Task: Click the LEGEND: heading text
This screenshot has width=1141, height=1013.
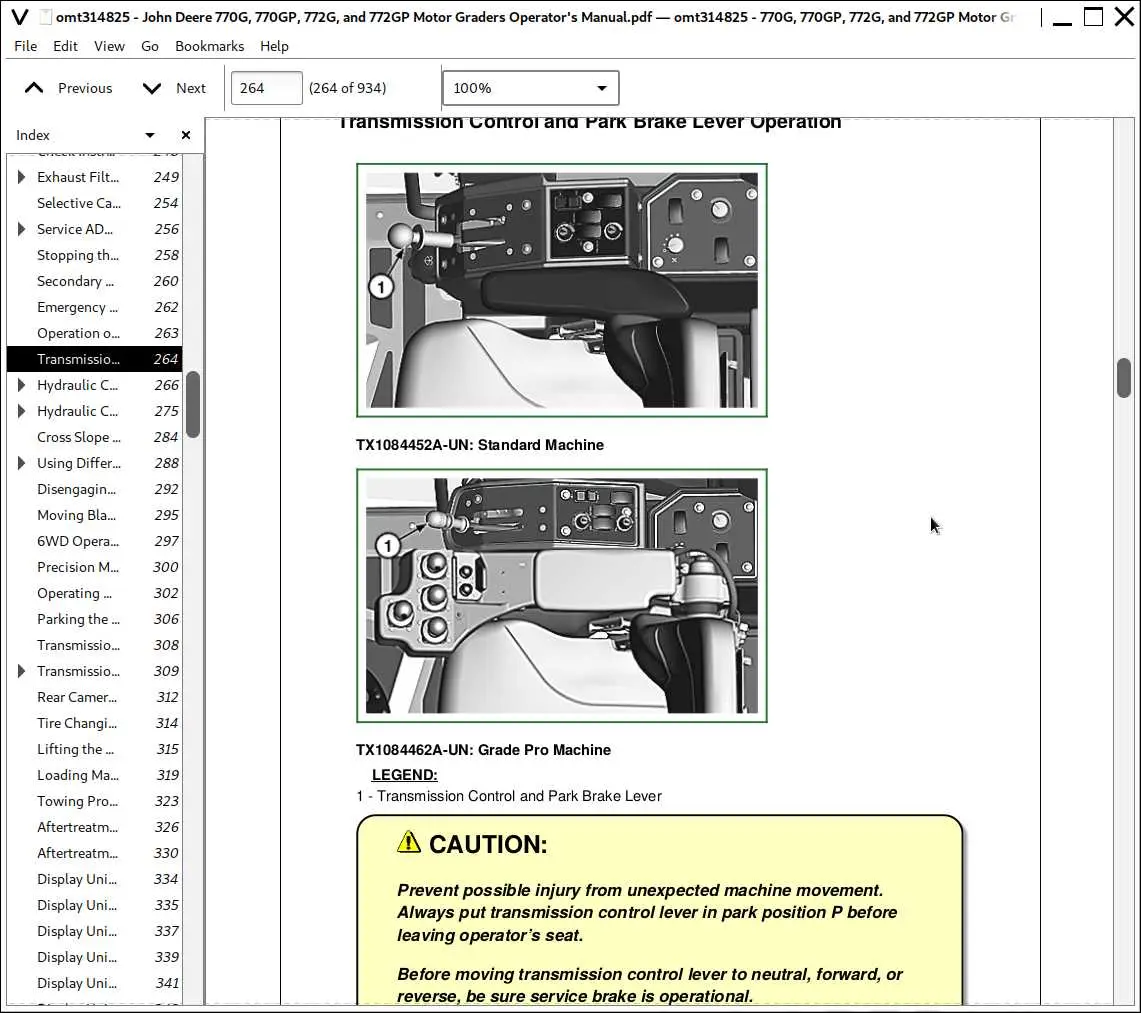Action: 405,775
